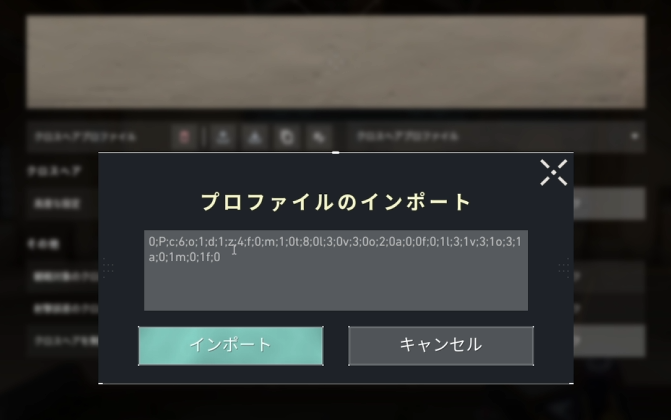This screenshot has height=420, width=671.
Task: Select the blurred その他 section heading
Action: click(43, 244)
